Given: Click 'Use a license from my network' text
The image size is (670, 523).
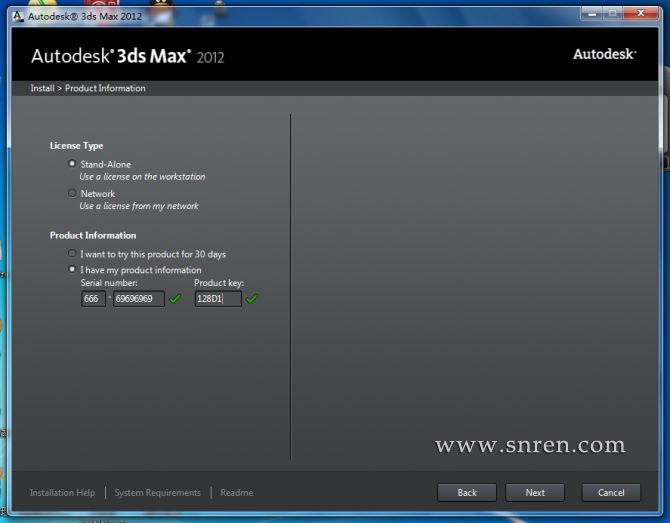Looking at the screenshot, I should (139, 206).
